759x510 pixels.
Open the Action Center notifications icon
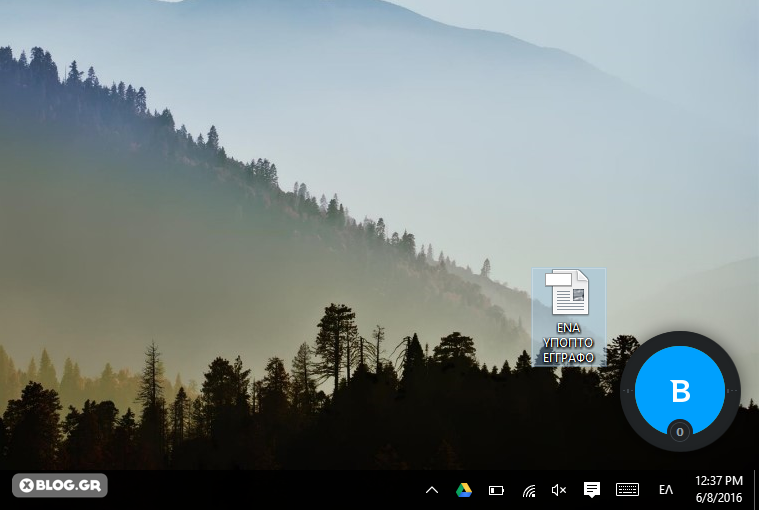point(592,490)
